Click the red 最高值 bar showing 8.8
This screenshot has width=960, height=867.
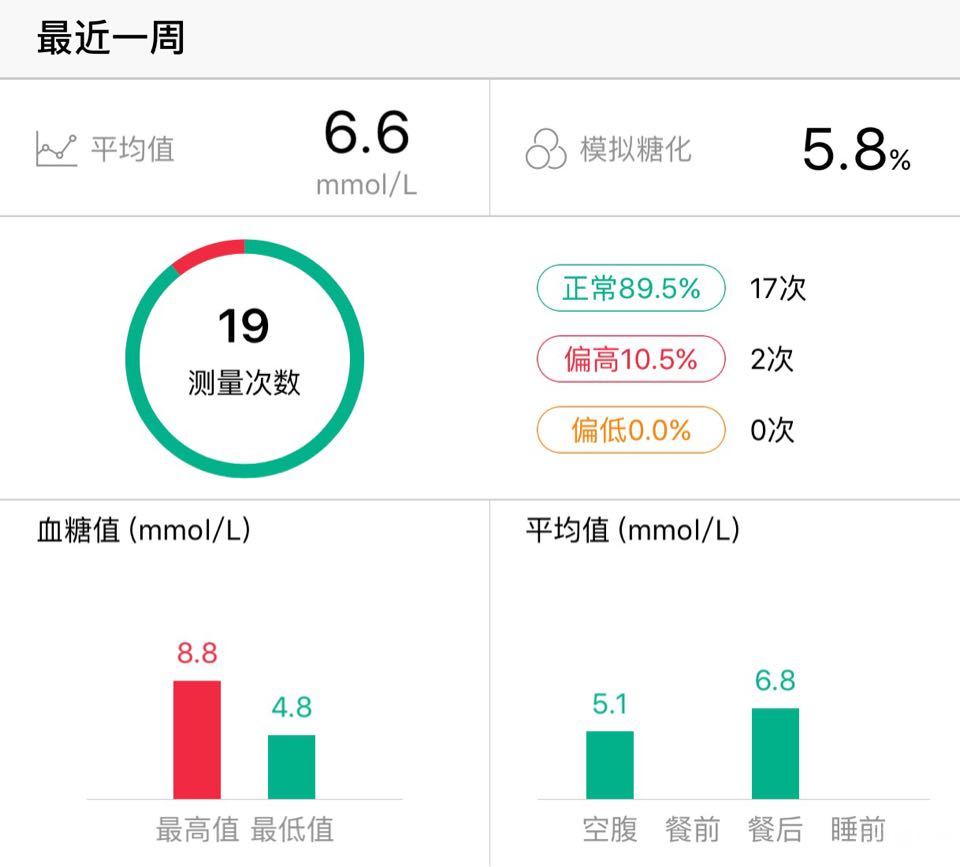point(197,740)
